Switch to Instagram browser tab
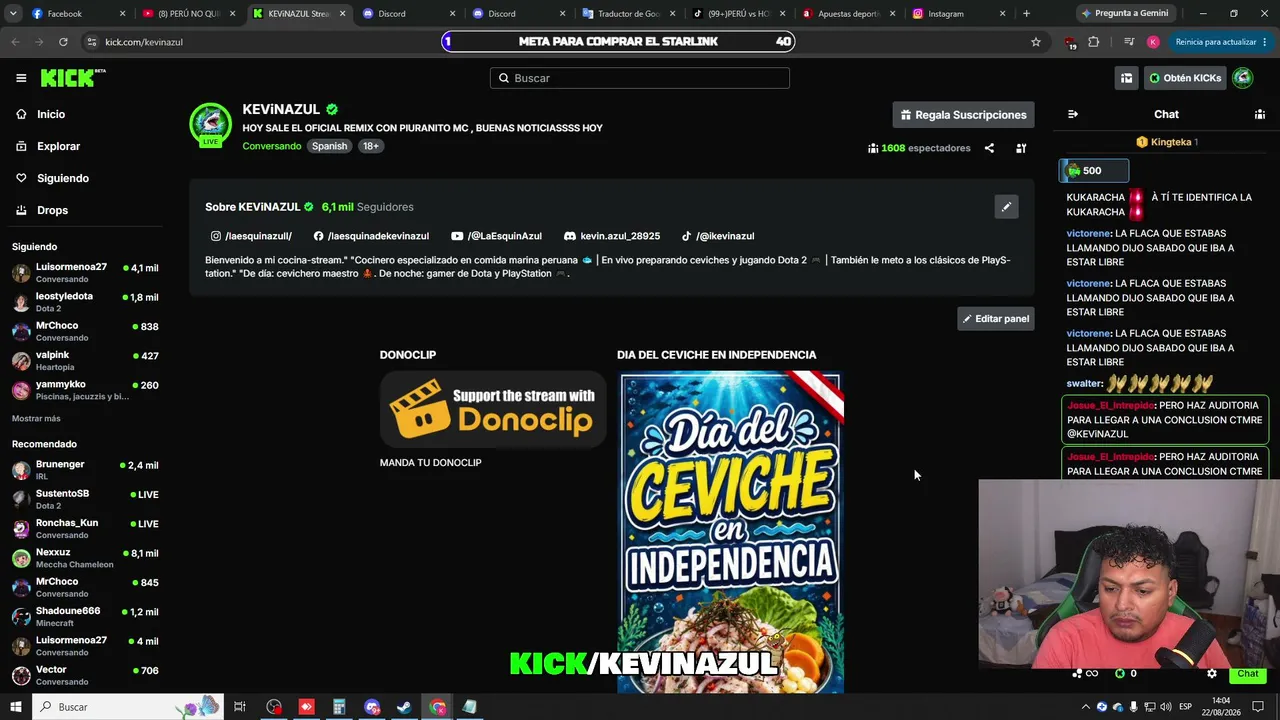Screen dimensions: 1280x720 958,14
